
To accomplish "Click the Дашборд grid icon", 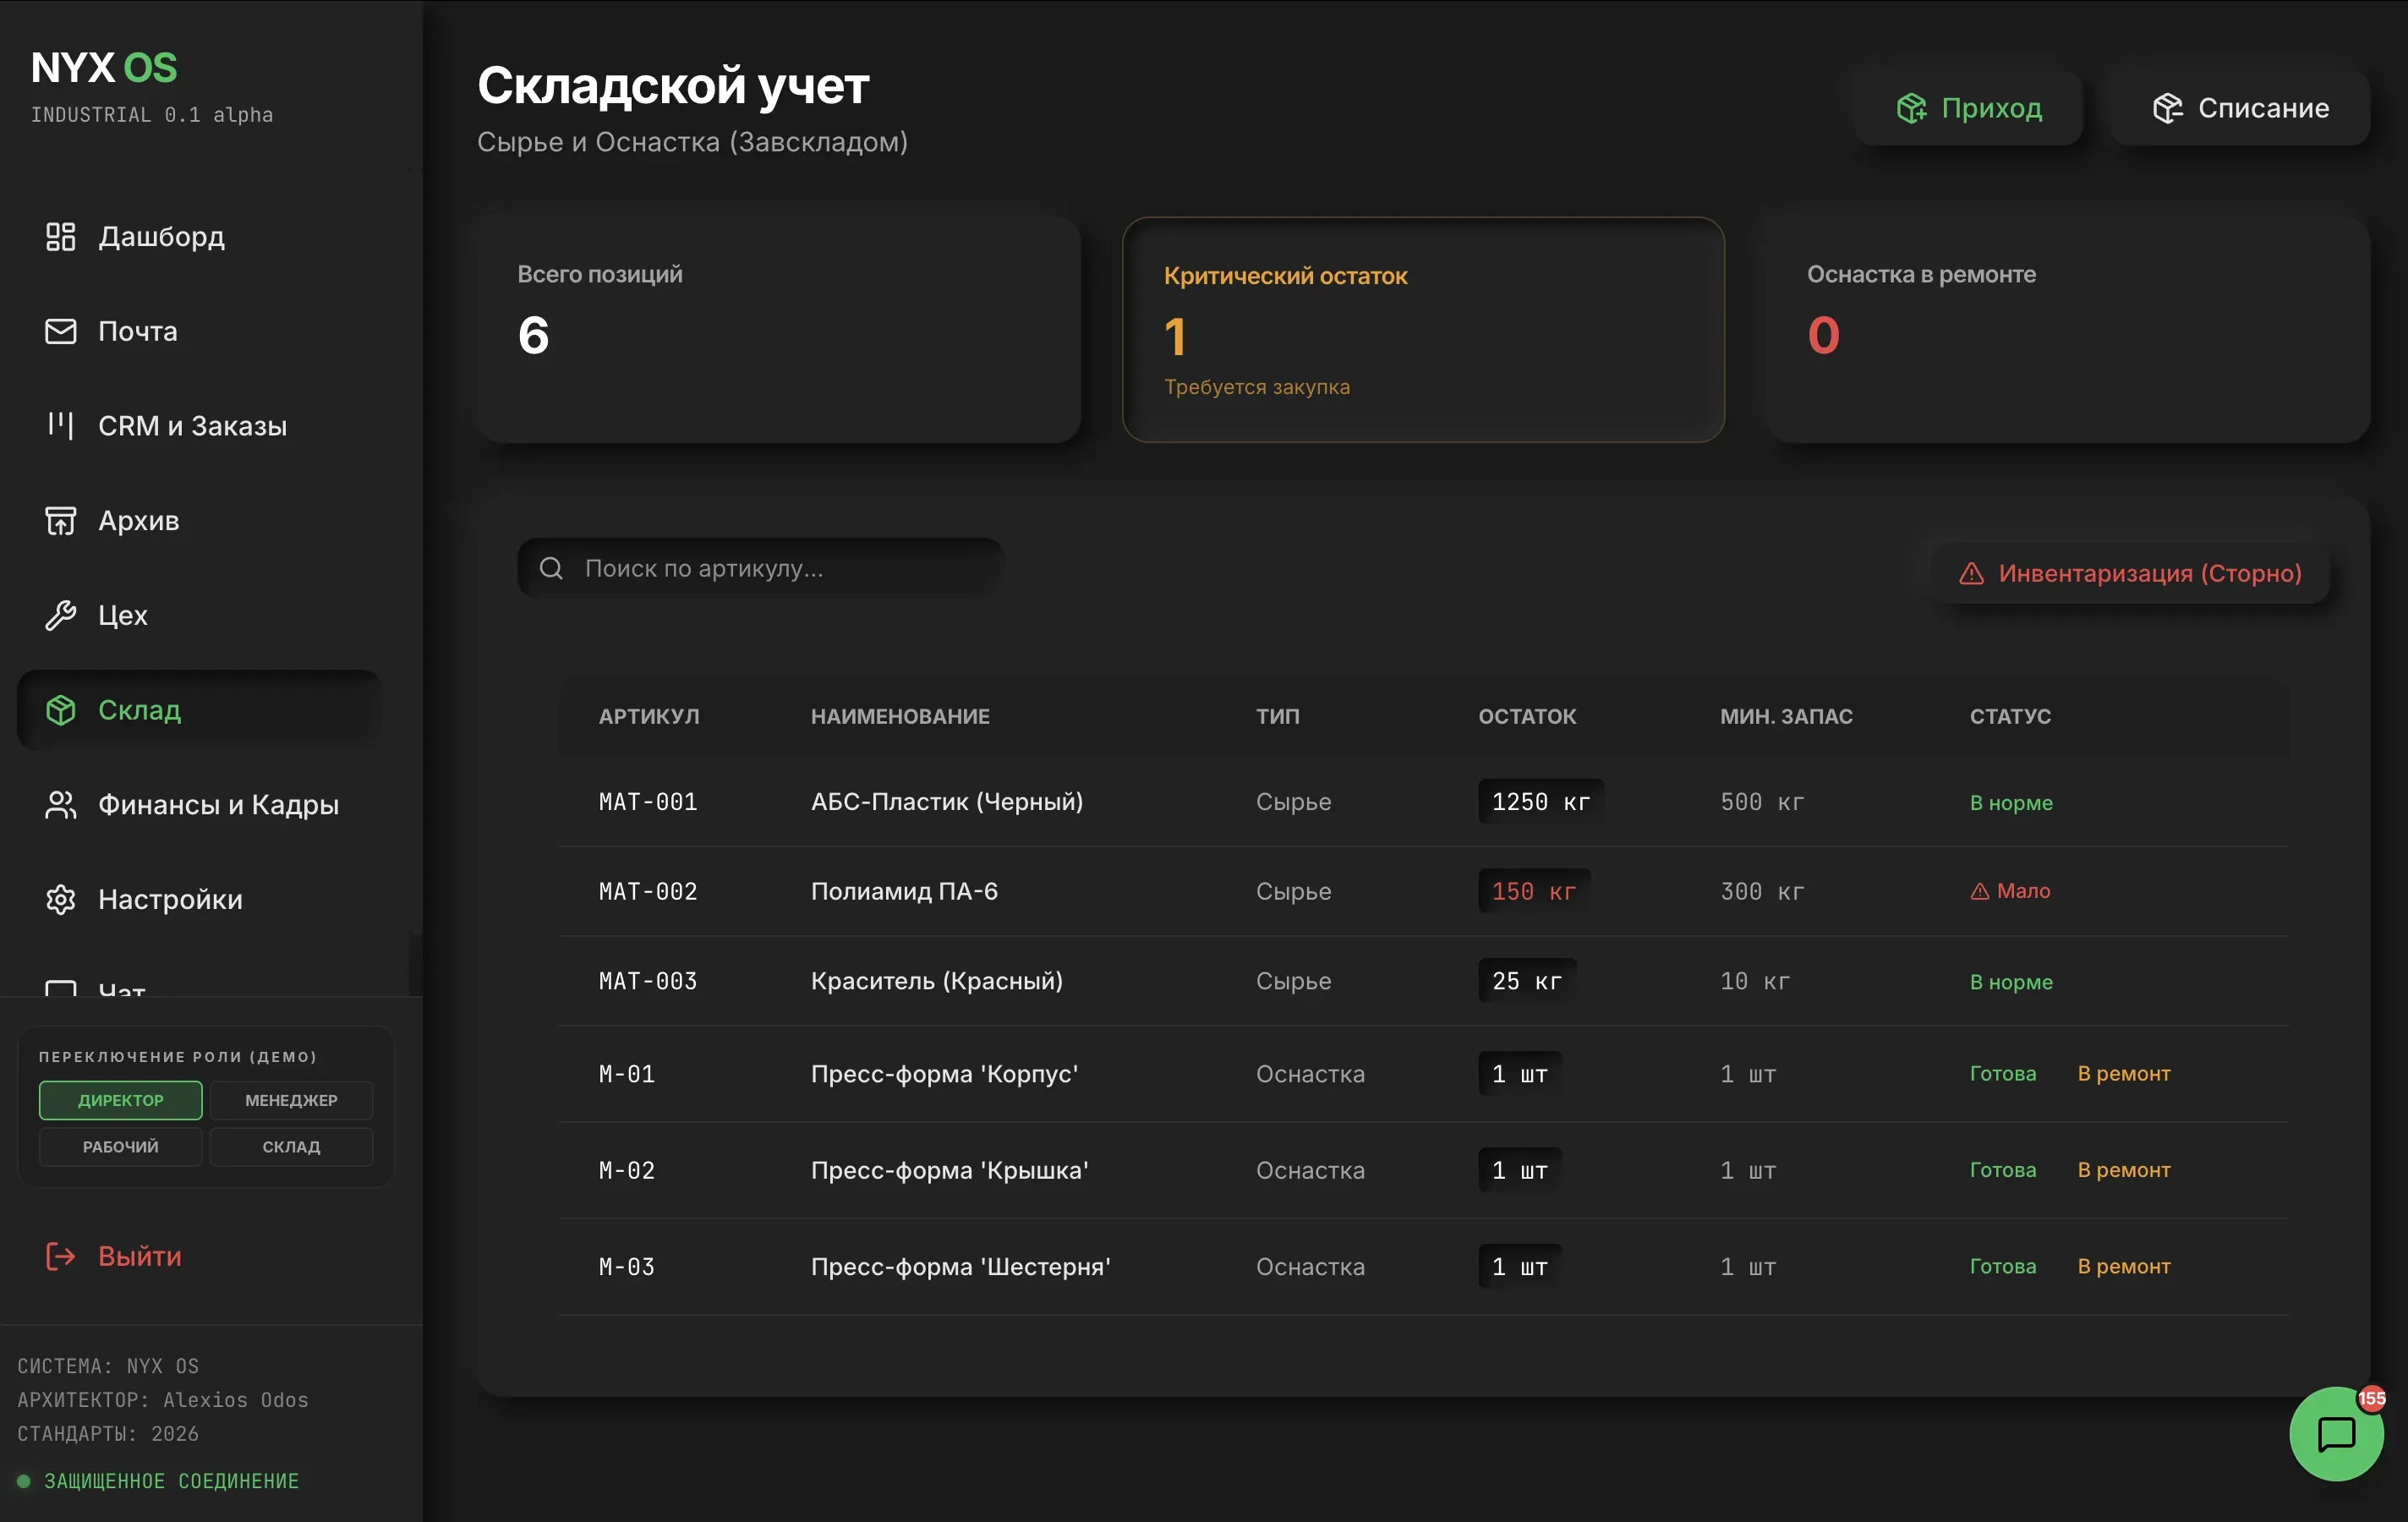I will (61, 237).
